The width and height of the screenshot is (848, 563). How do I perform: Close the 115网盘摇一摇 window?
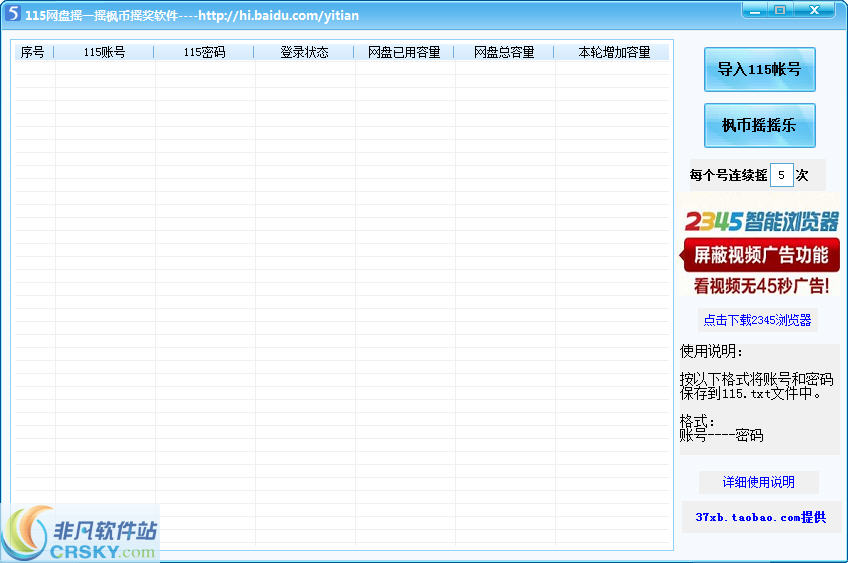(814, 10)
